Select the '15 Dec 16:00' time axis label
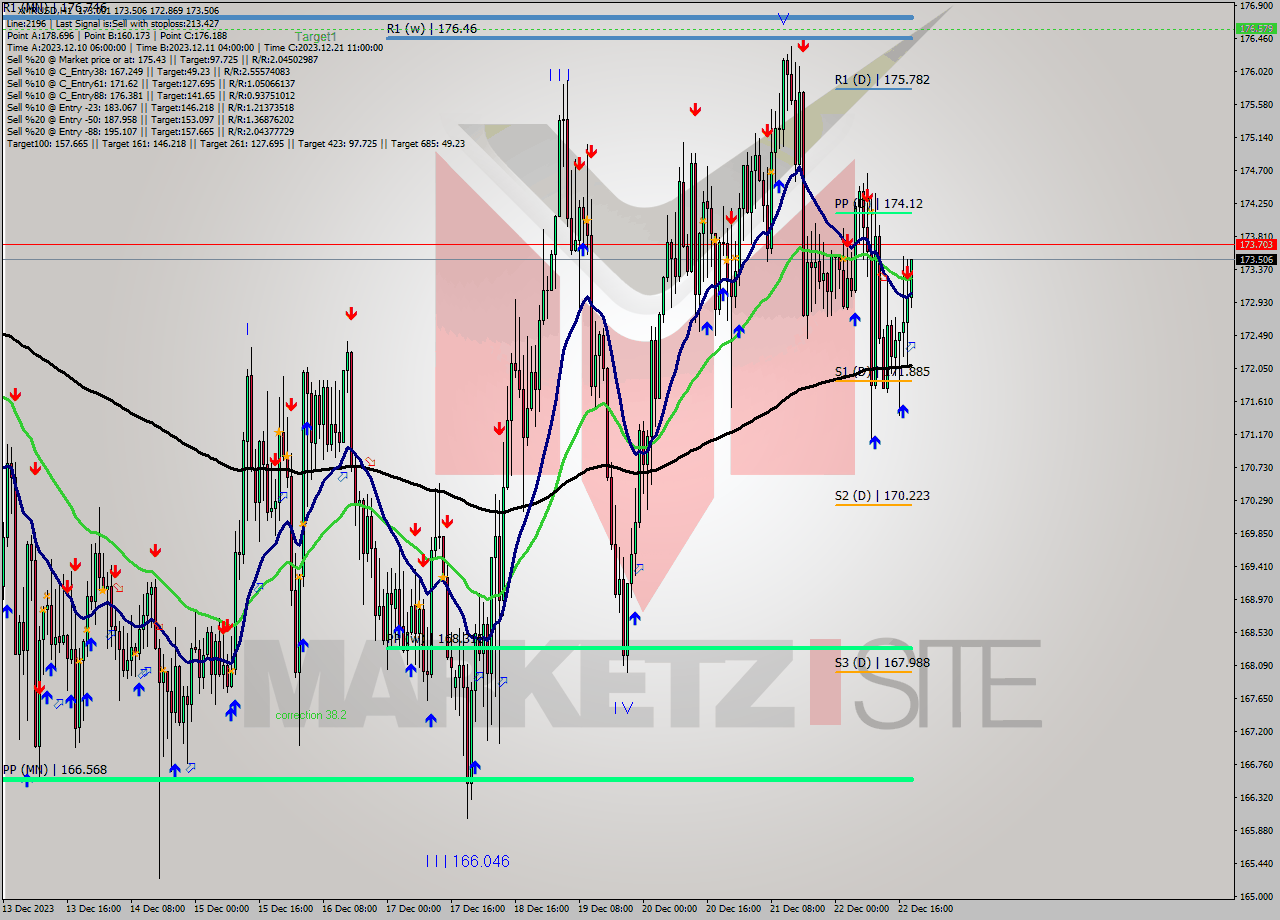This screenshot has height=920, width=1280. coord(285,909)
